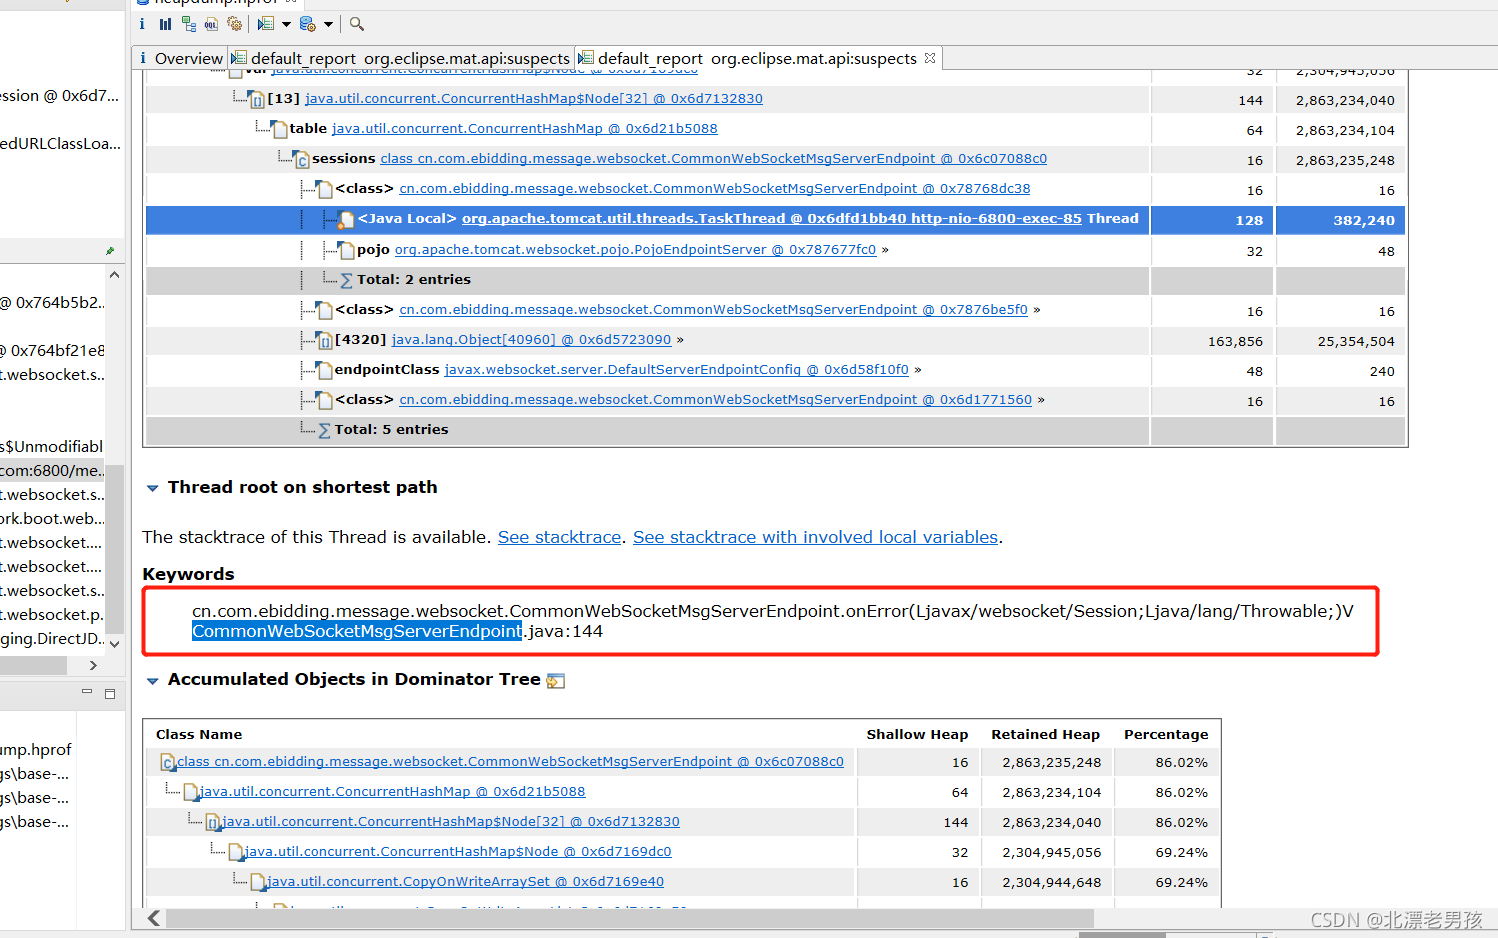Click the down arrow of the left panel's vertical scrollbar
The width and height of the screenshot is (1498, 938).
(x=115, y=644)
